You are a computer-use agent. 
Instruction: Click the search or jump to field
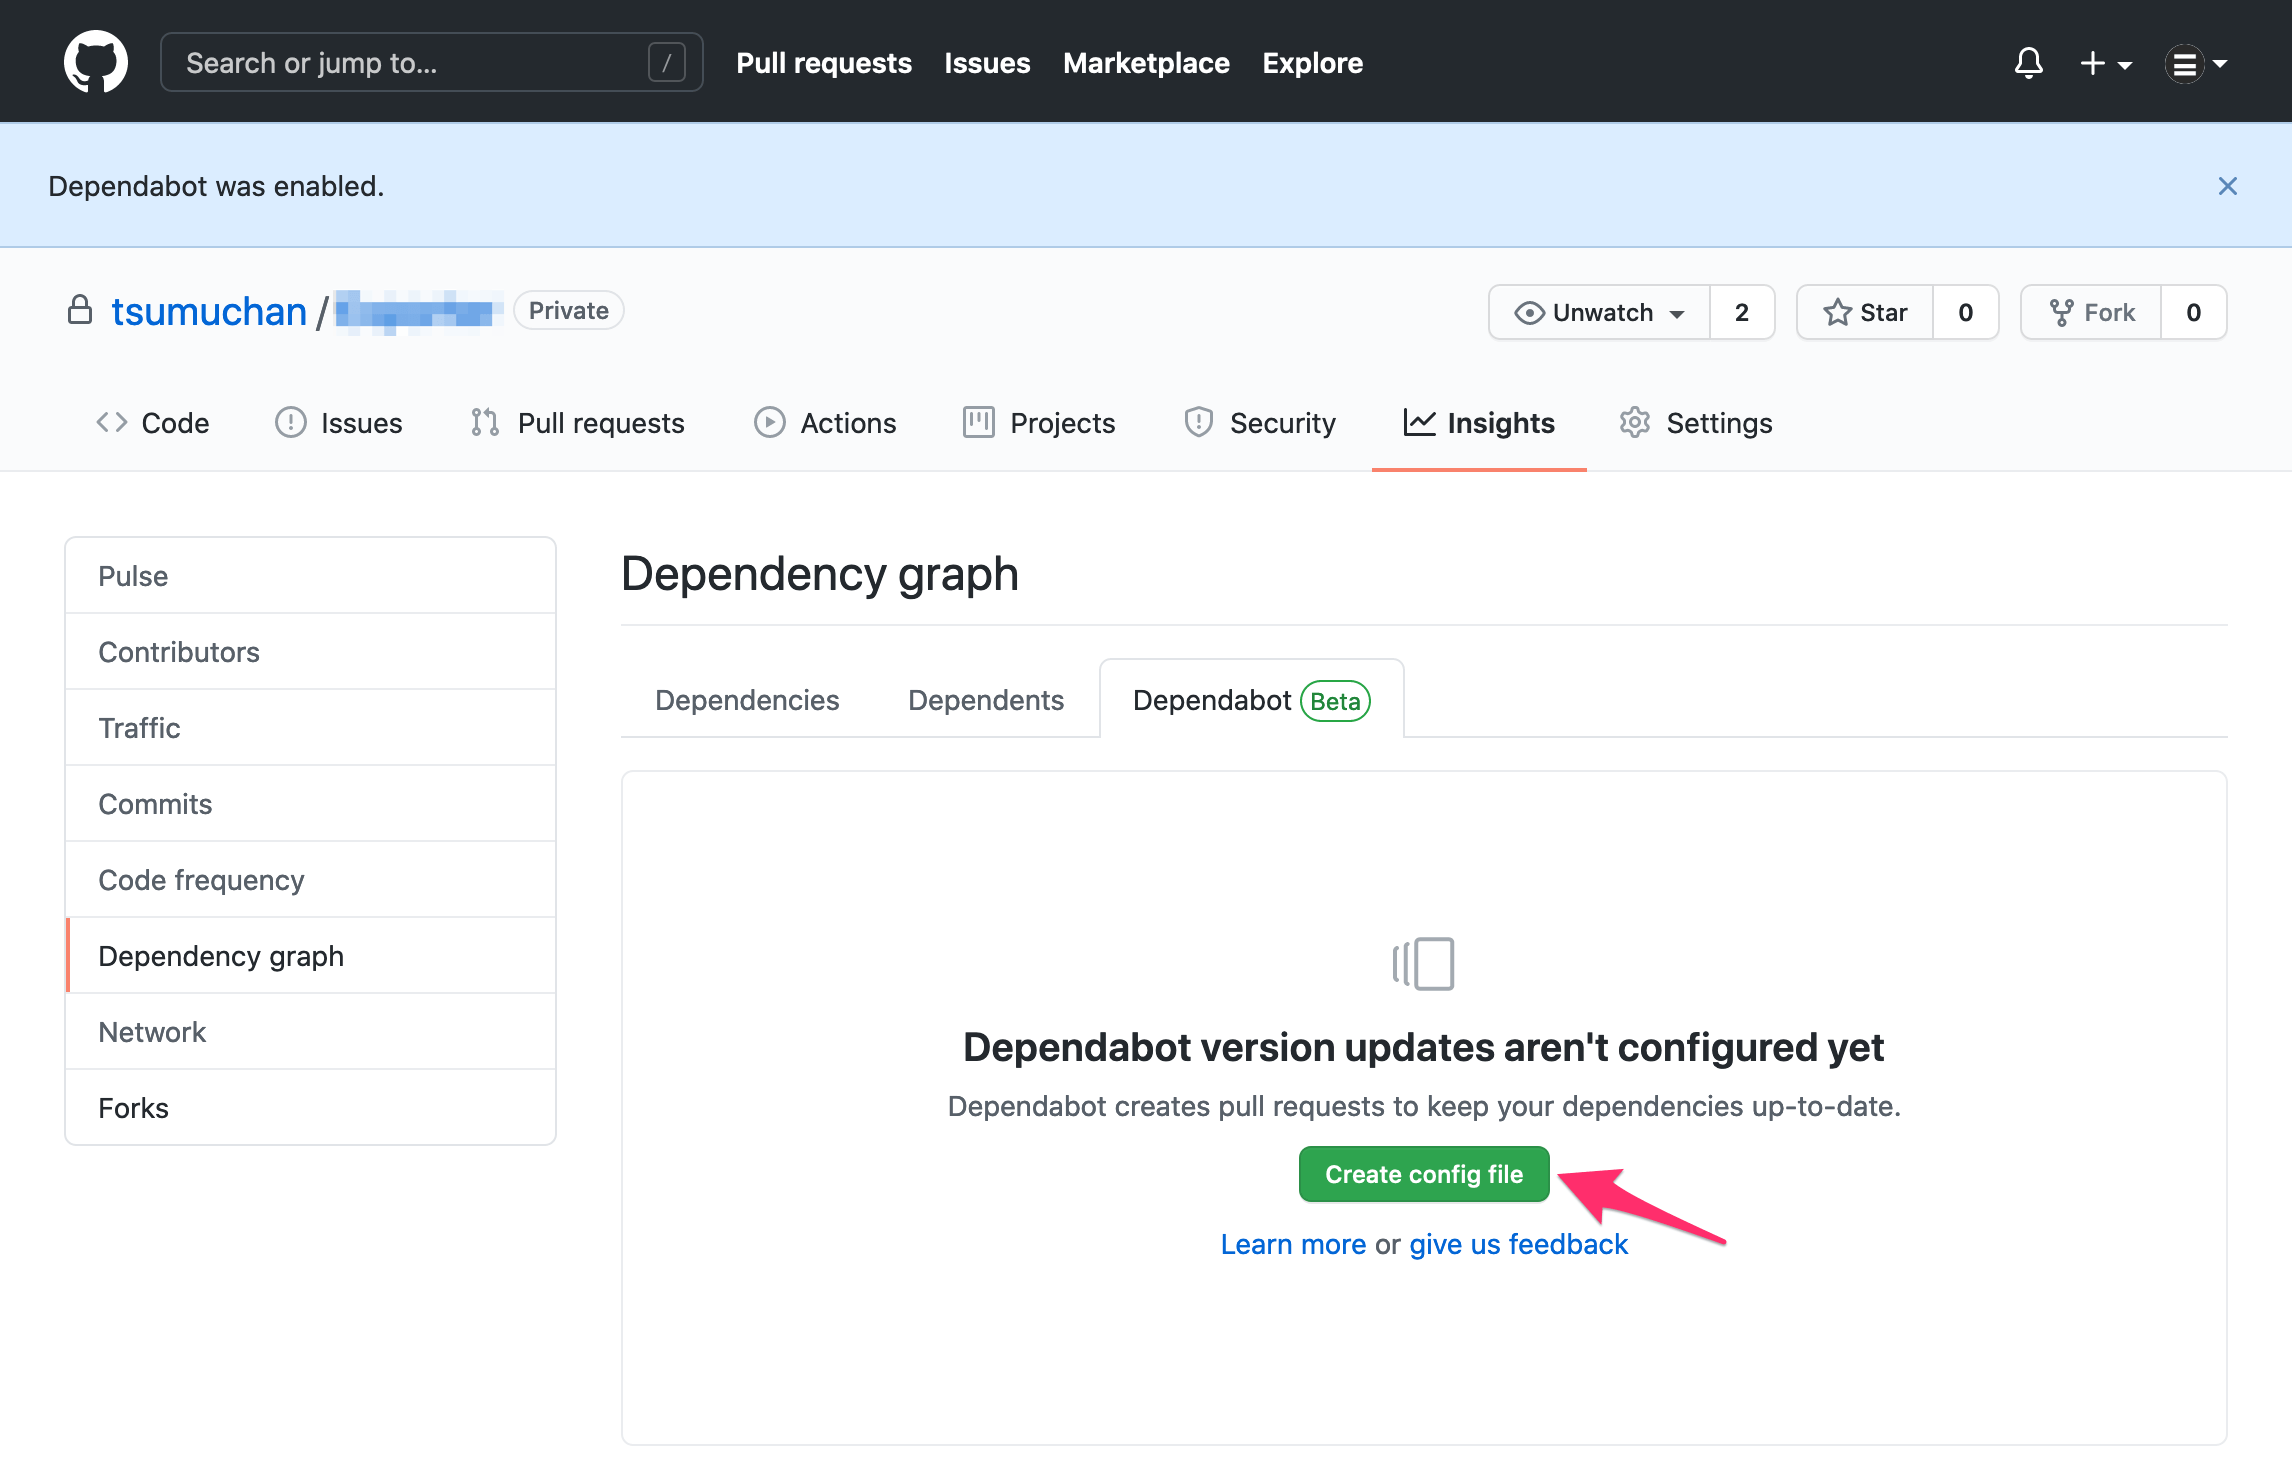click(x=431, y=62)
